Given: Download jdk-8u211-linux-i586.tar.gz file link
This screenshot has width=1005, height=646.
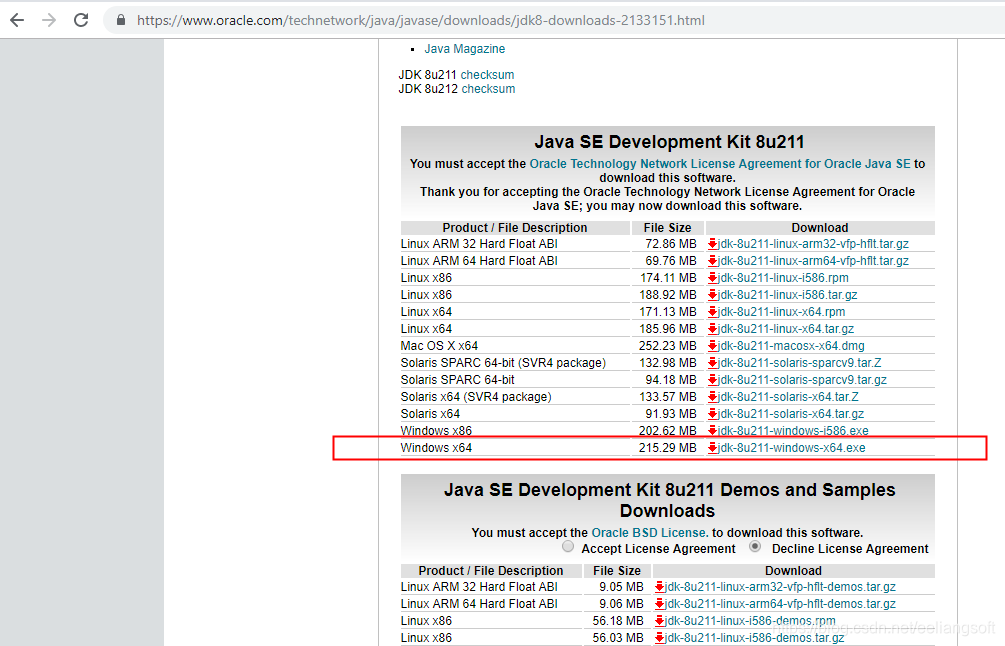Looking at the screenshot, I should [x=788, y=295].
